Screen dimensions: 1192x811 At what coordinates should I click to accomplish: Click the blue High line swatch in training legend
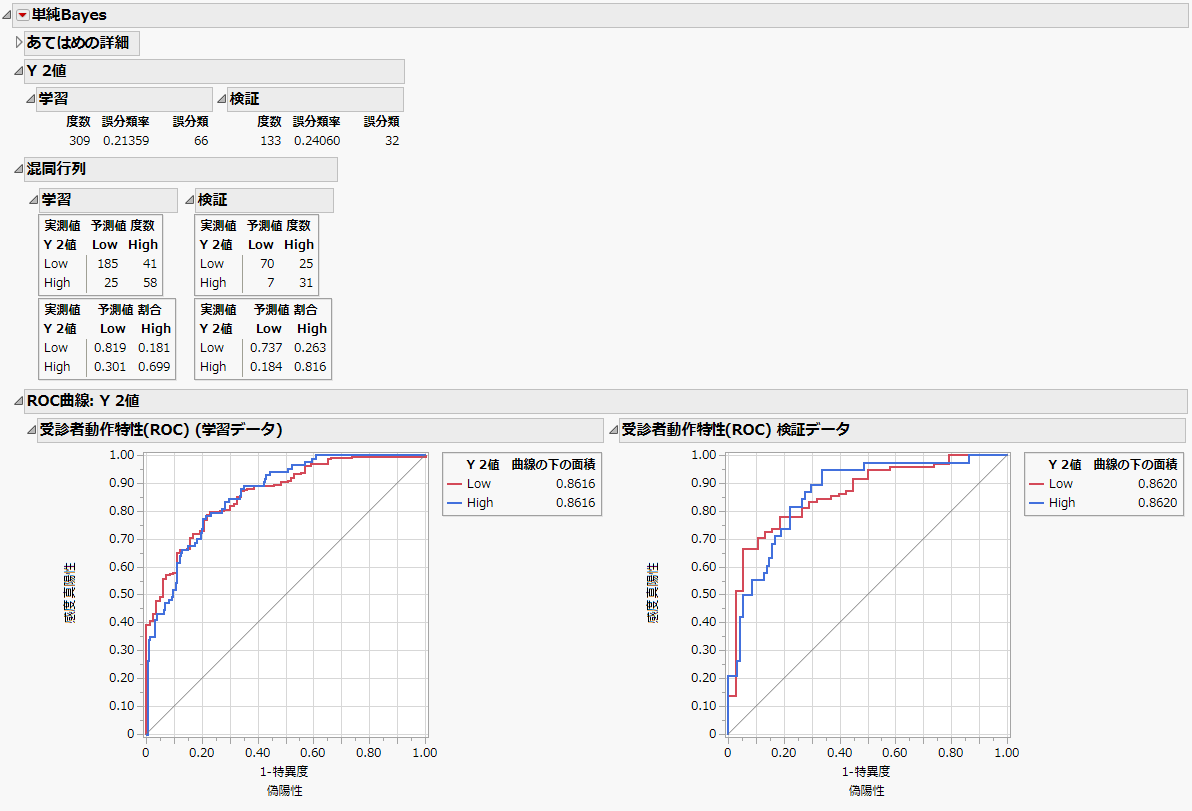455,503
